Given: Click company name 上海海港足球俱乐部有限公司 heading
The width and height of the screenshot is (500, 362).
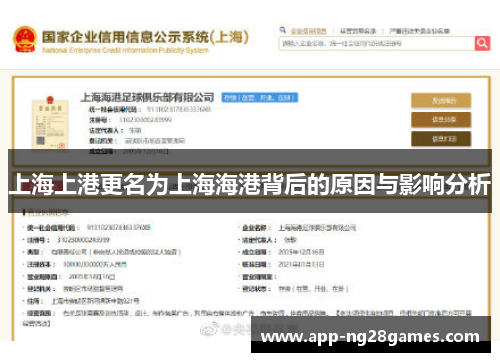Looking at the screenshot, I should coord(147,97).
